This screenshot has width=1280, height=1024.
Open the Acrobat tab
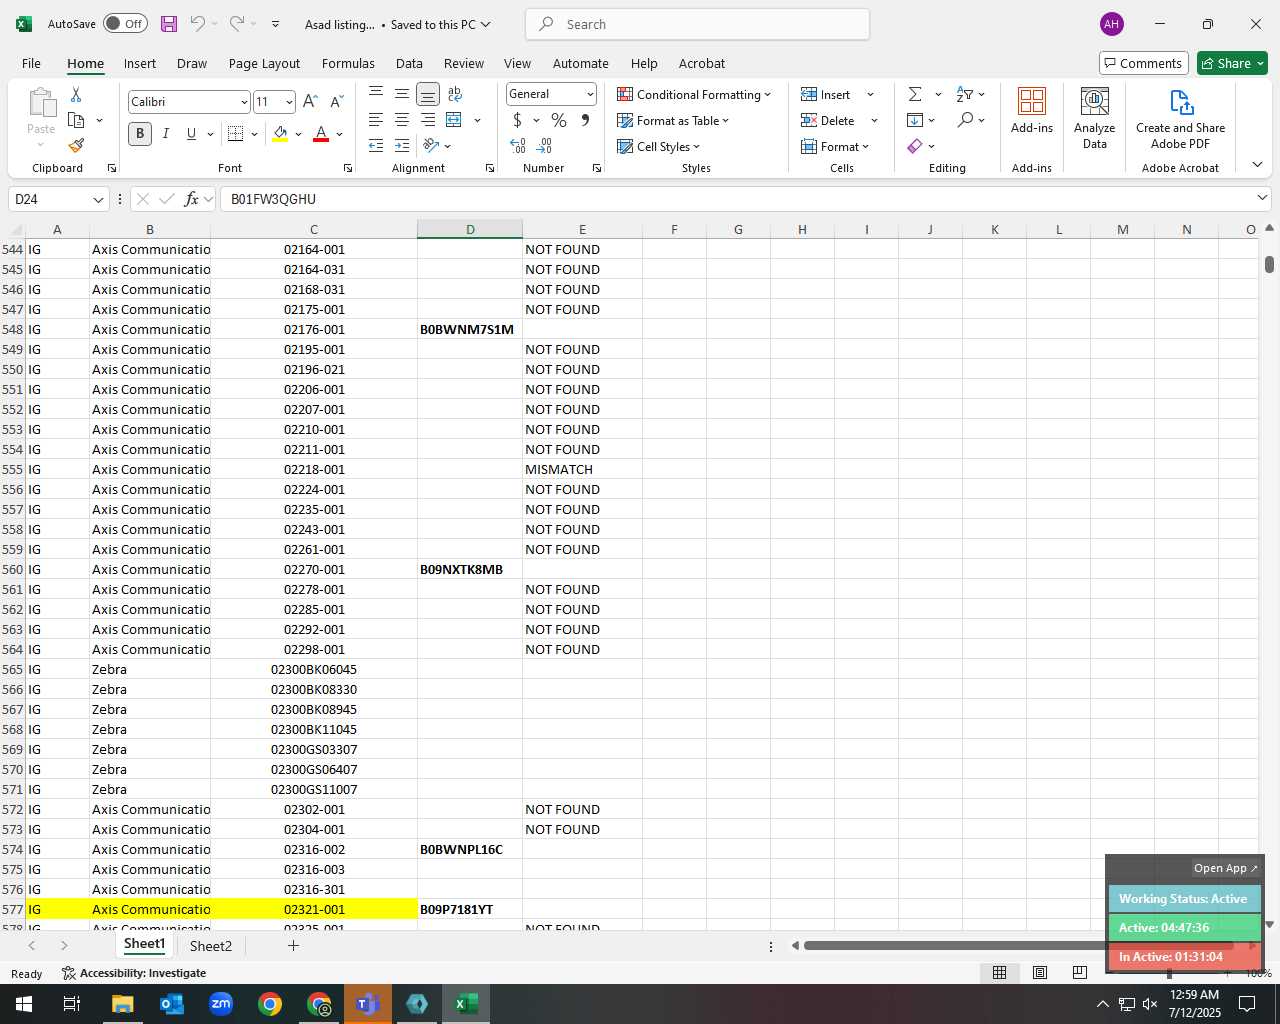pyautogui.click(x=702, y=63)
